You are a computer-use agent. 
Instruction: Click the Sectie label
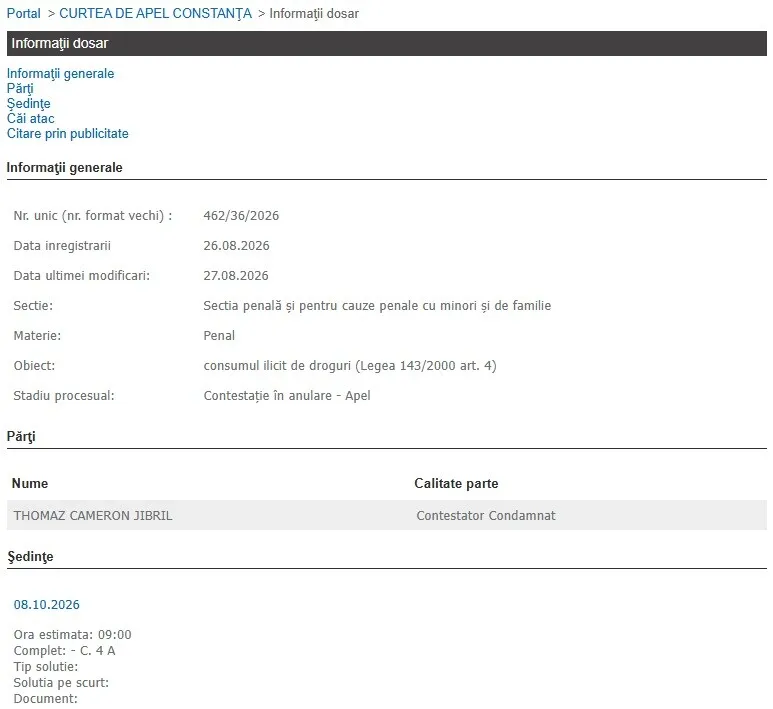click(33, 306)
